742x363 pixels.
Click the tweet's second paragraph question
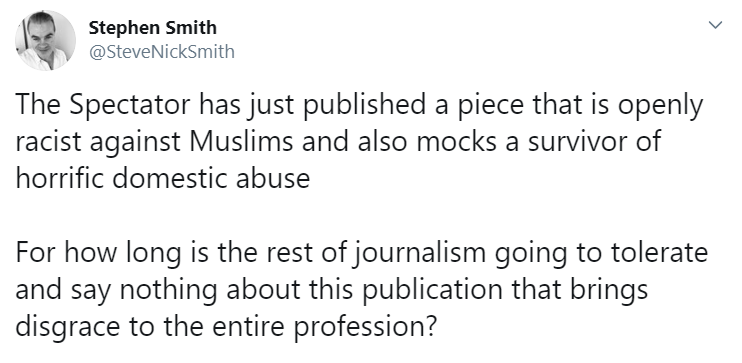click(362, 290)
